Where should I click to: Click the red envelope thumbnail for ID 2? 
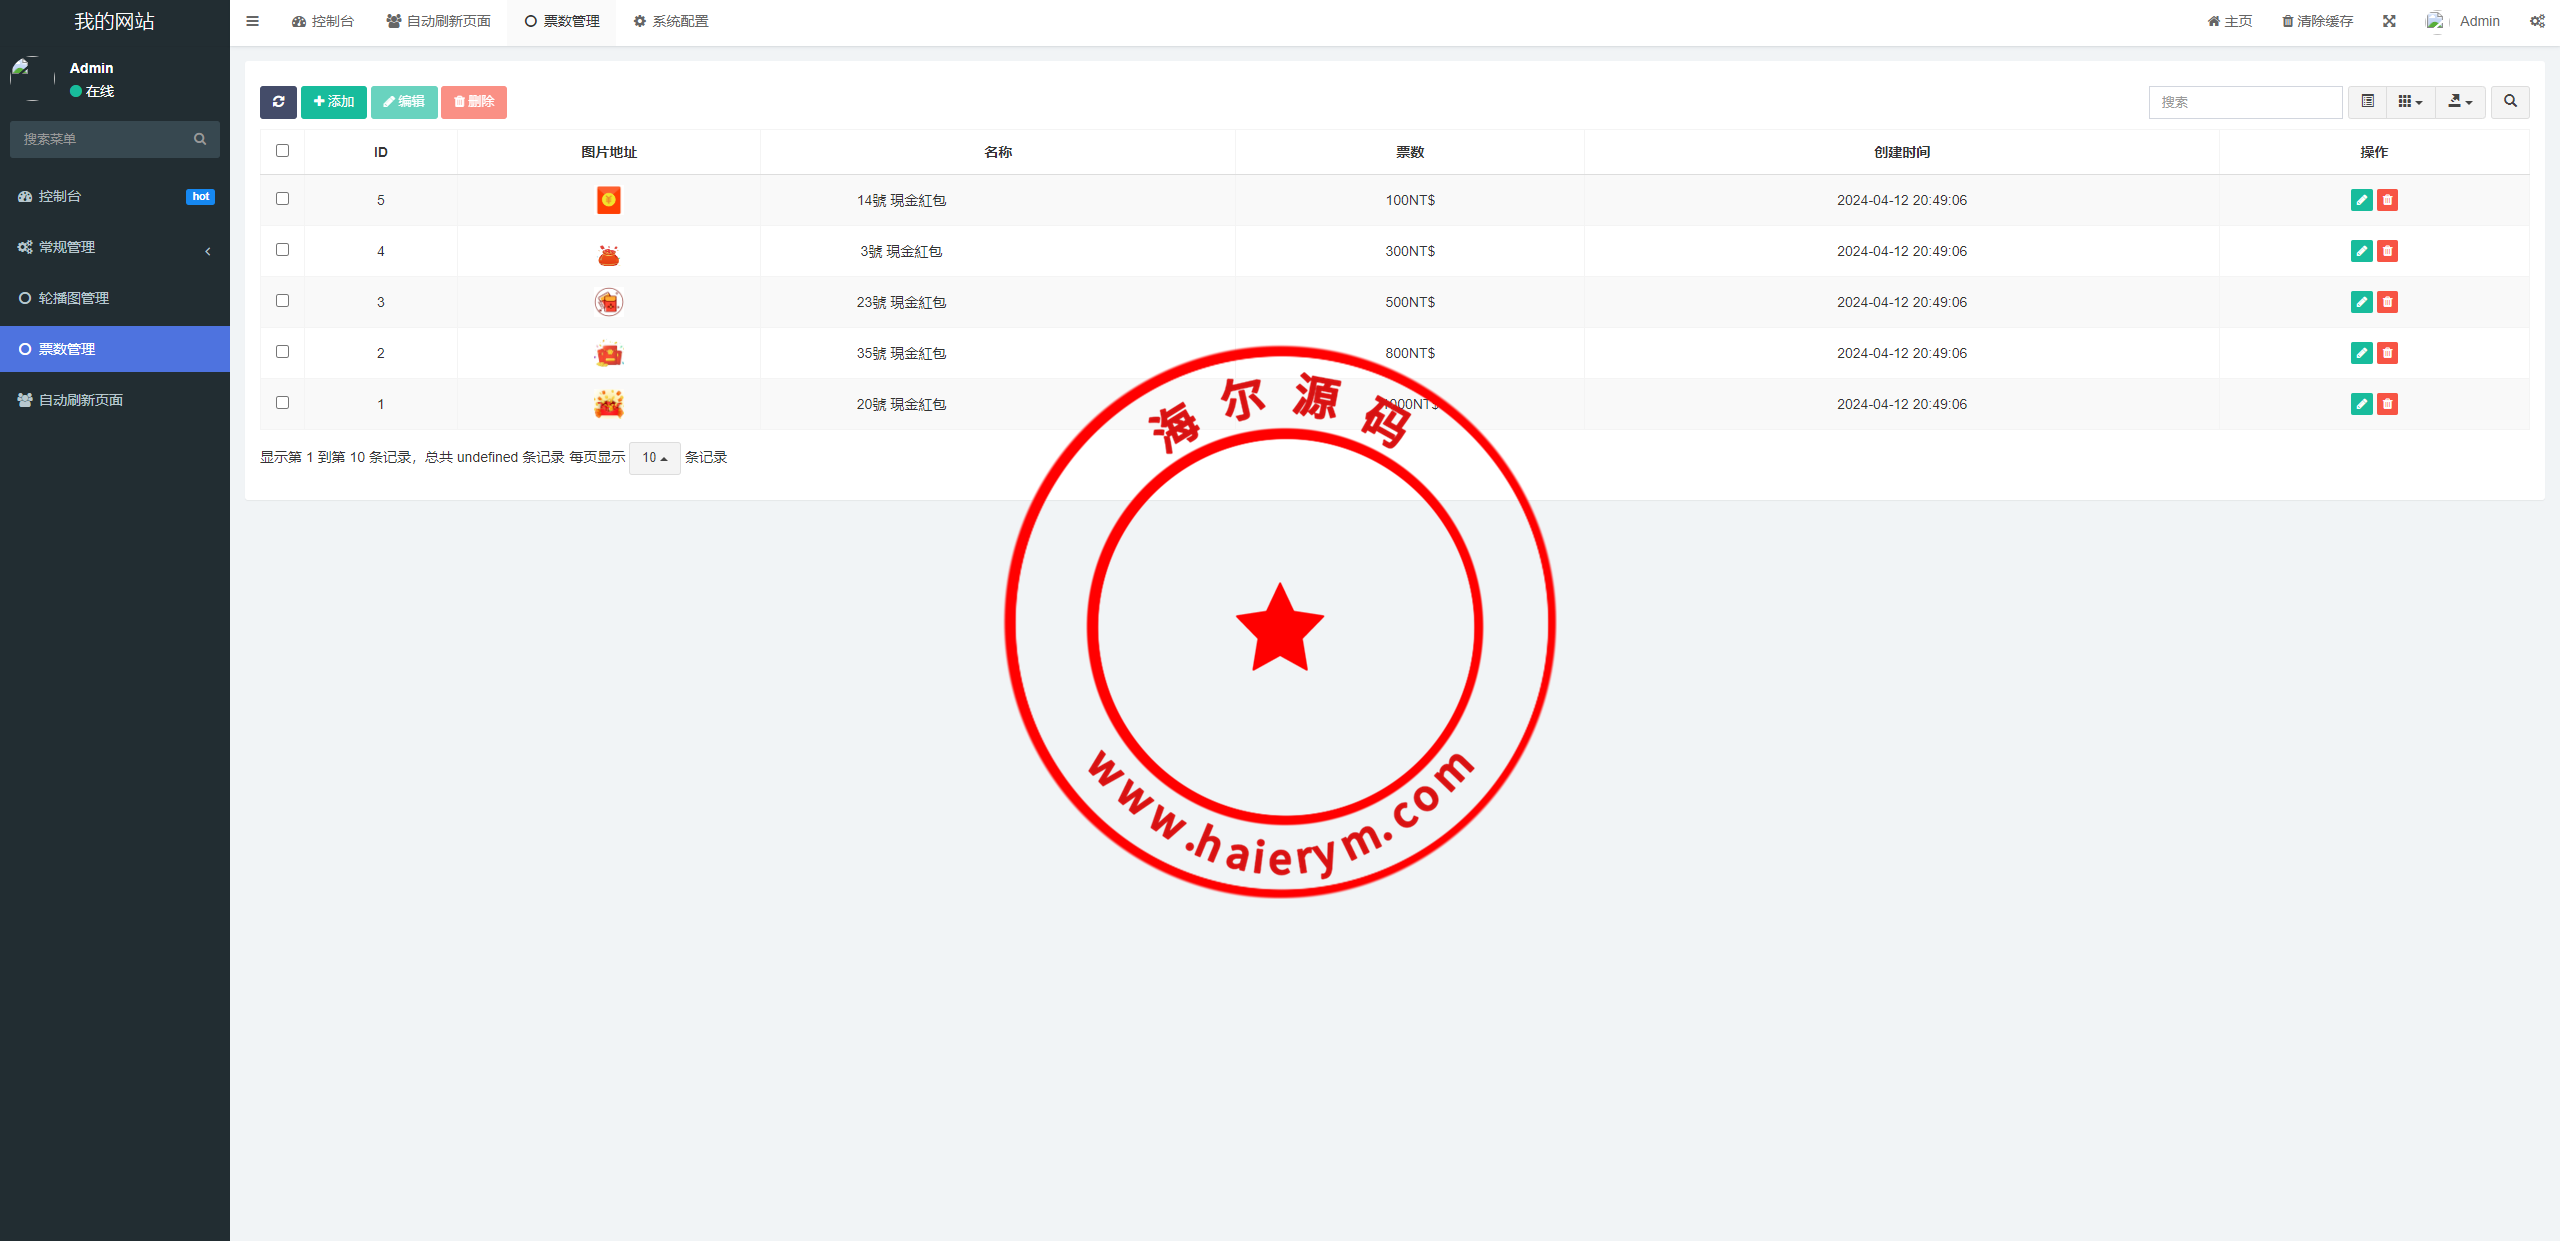click(608, 354)
